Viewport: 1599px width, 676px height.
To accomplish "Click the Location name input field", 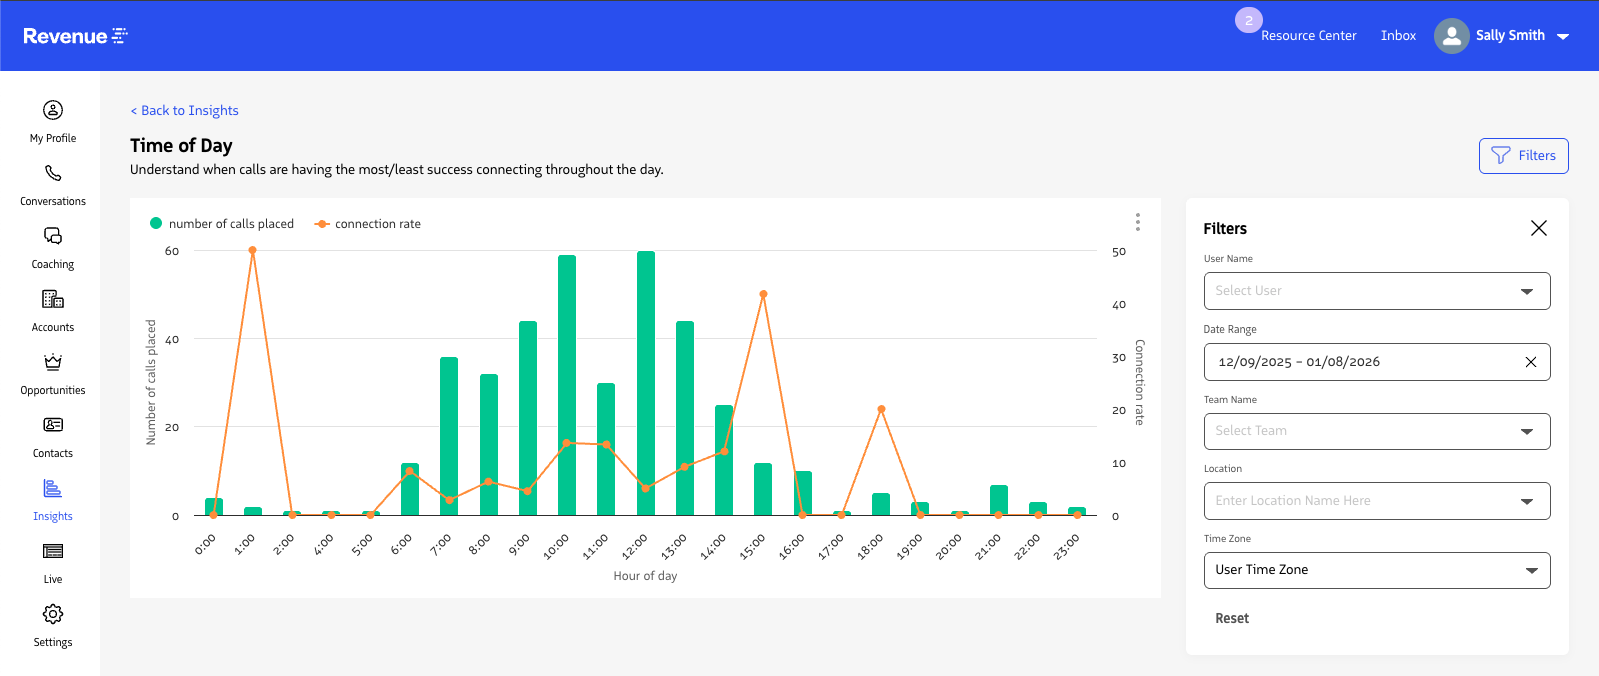I will (x=1360, y=501).
